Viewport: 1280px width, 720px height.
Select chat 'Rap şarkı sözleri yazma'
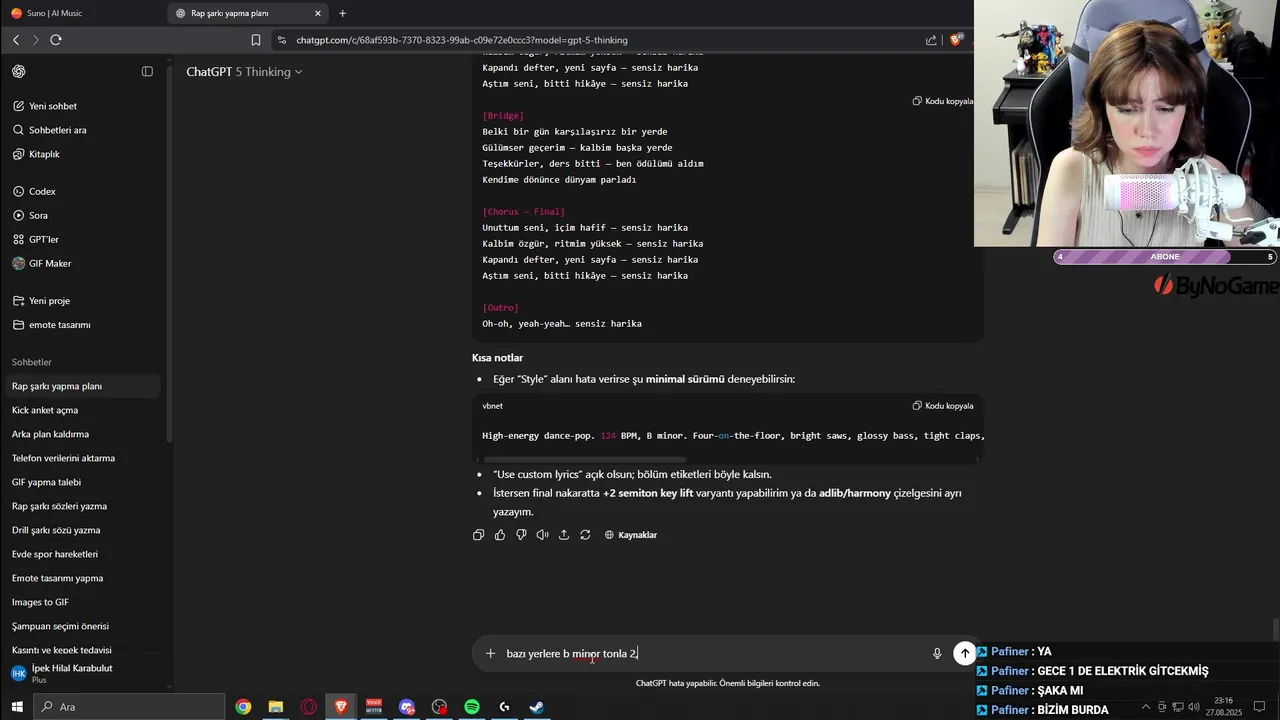coord(84,506)
